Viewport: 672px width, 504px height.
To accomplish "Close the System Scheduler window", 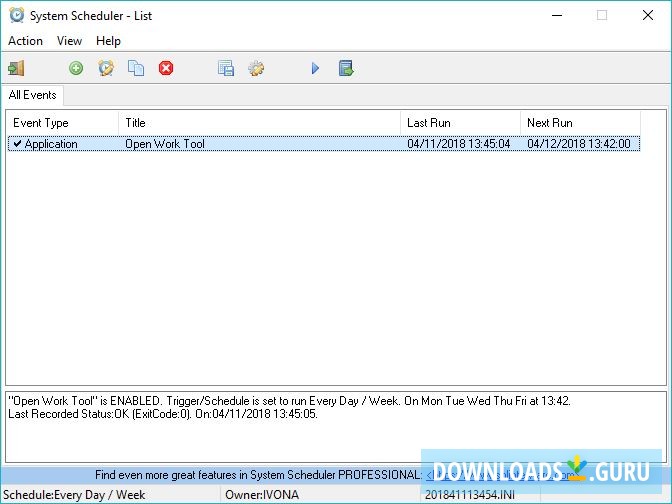I will [x=648, y=15].
